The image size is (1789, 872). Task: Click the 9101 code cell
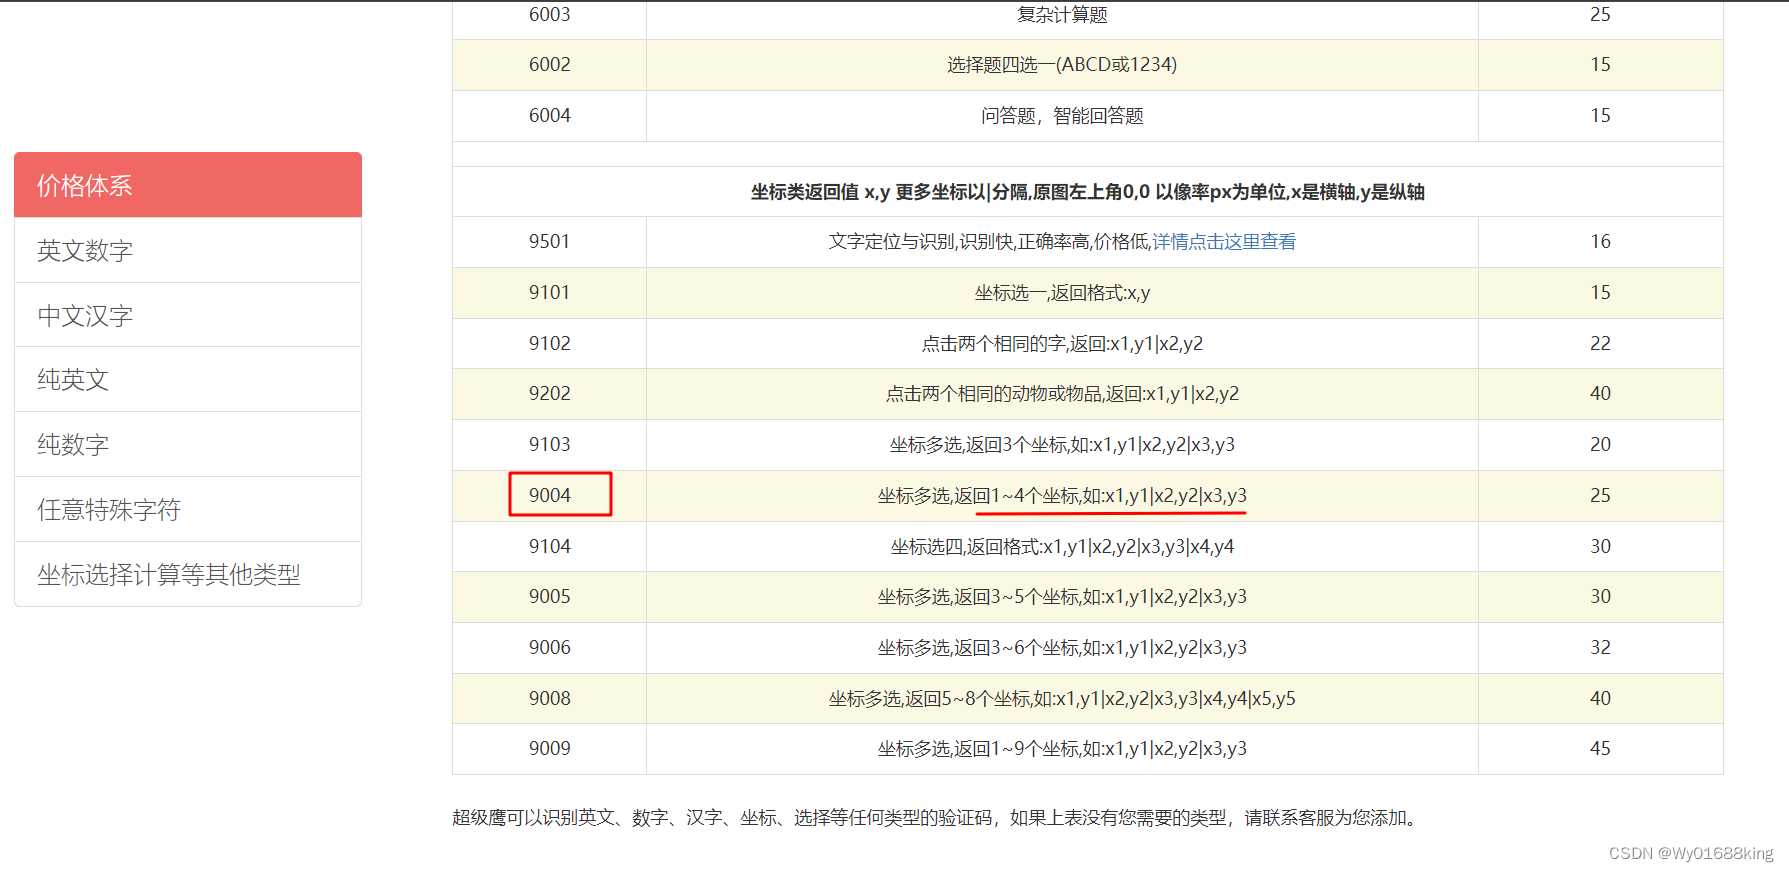(x=550, y=293)
